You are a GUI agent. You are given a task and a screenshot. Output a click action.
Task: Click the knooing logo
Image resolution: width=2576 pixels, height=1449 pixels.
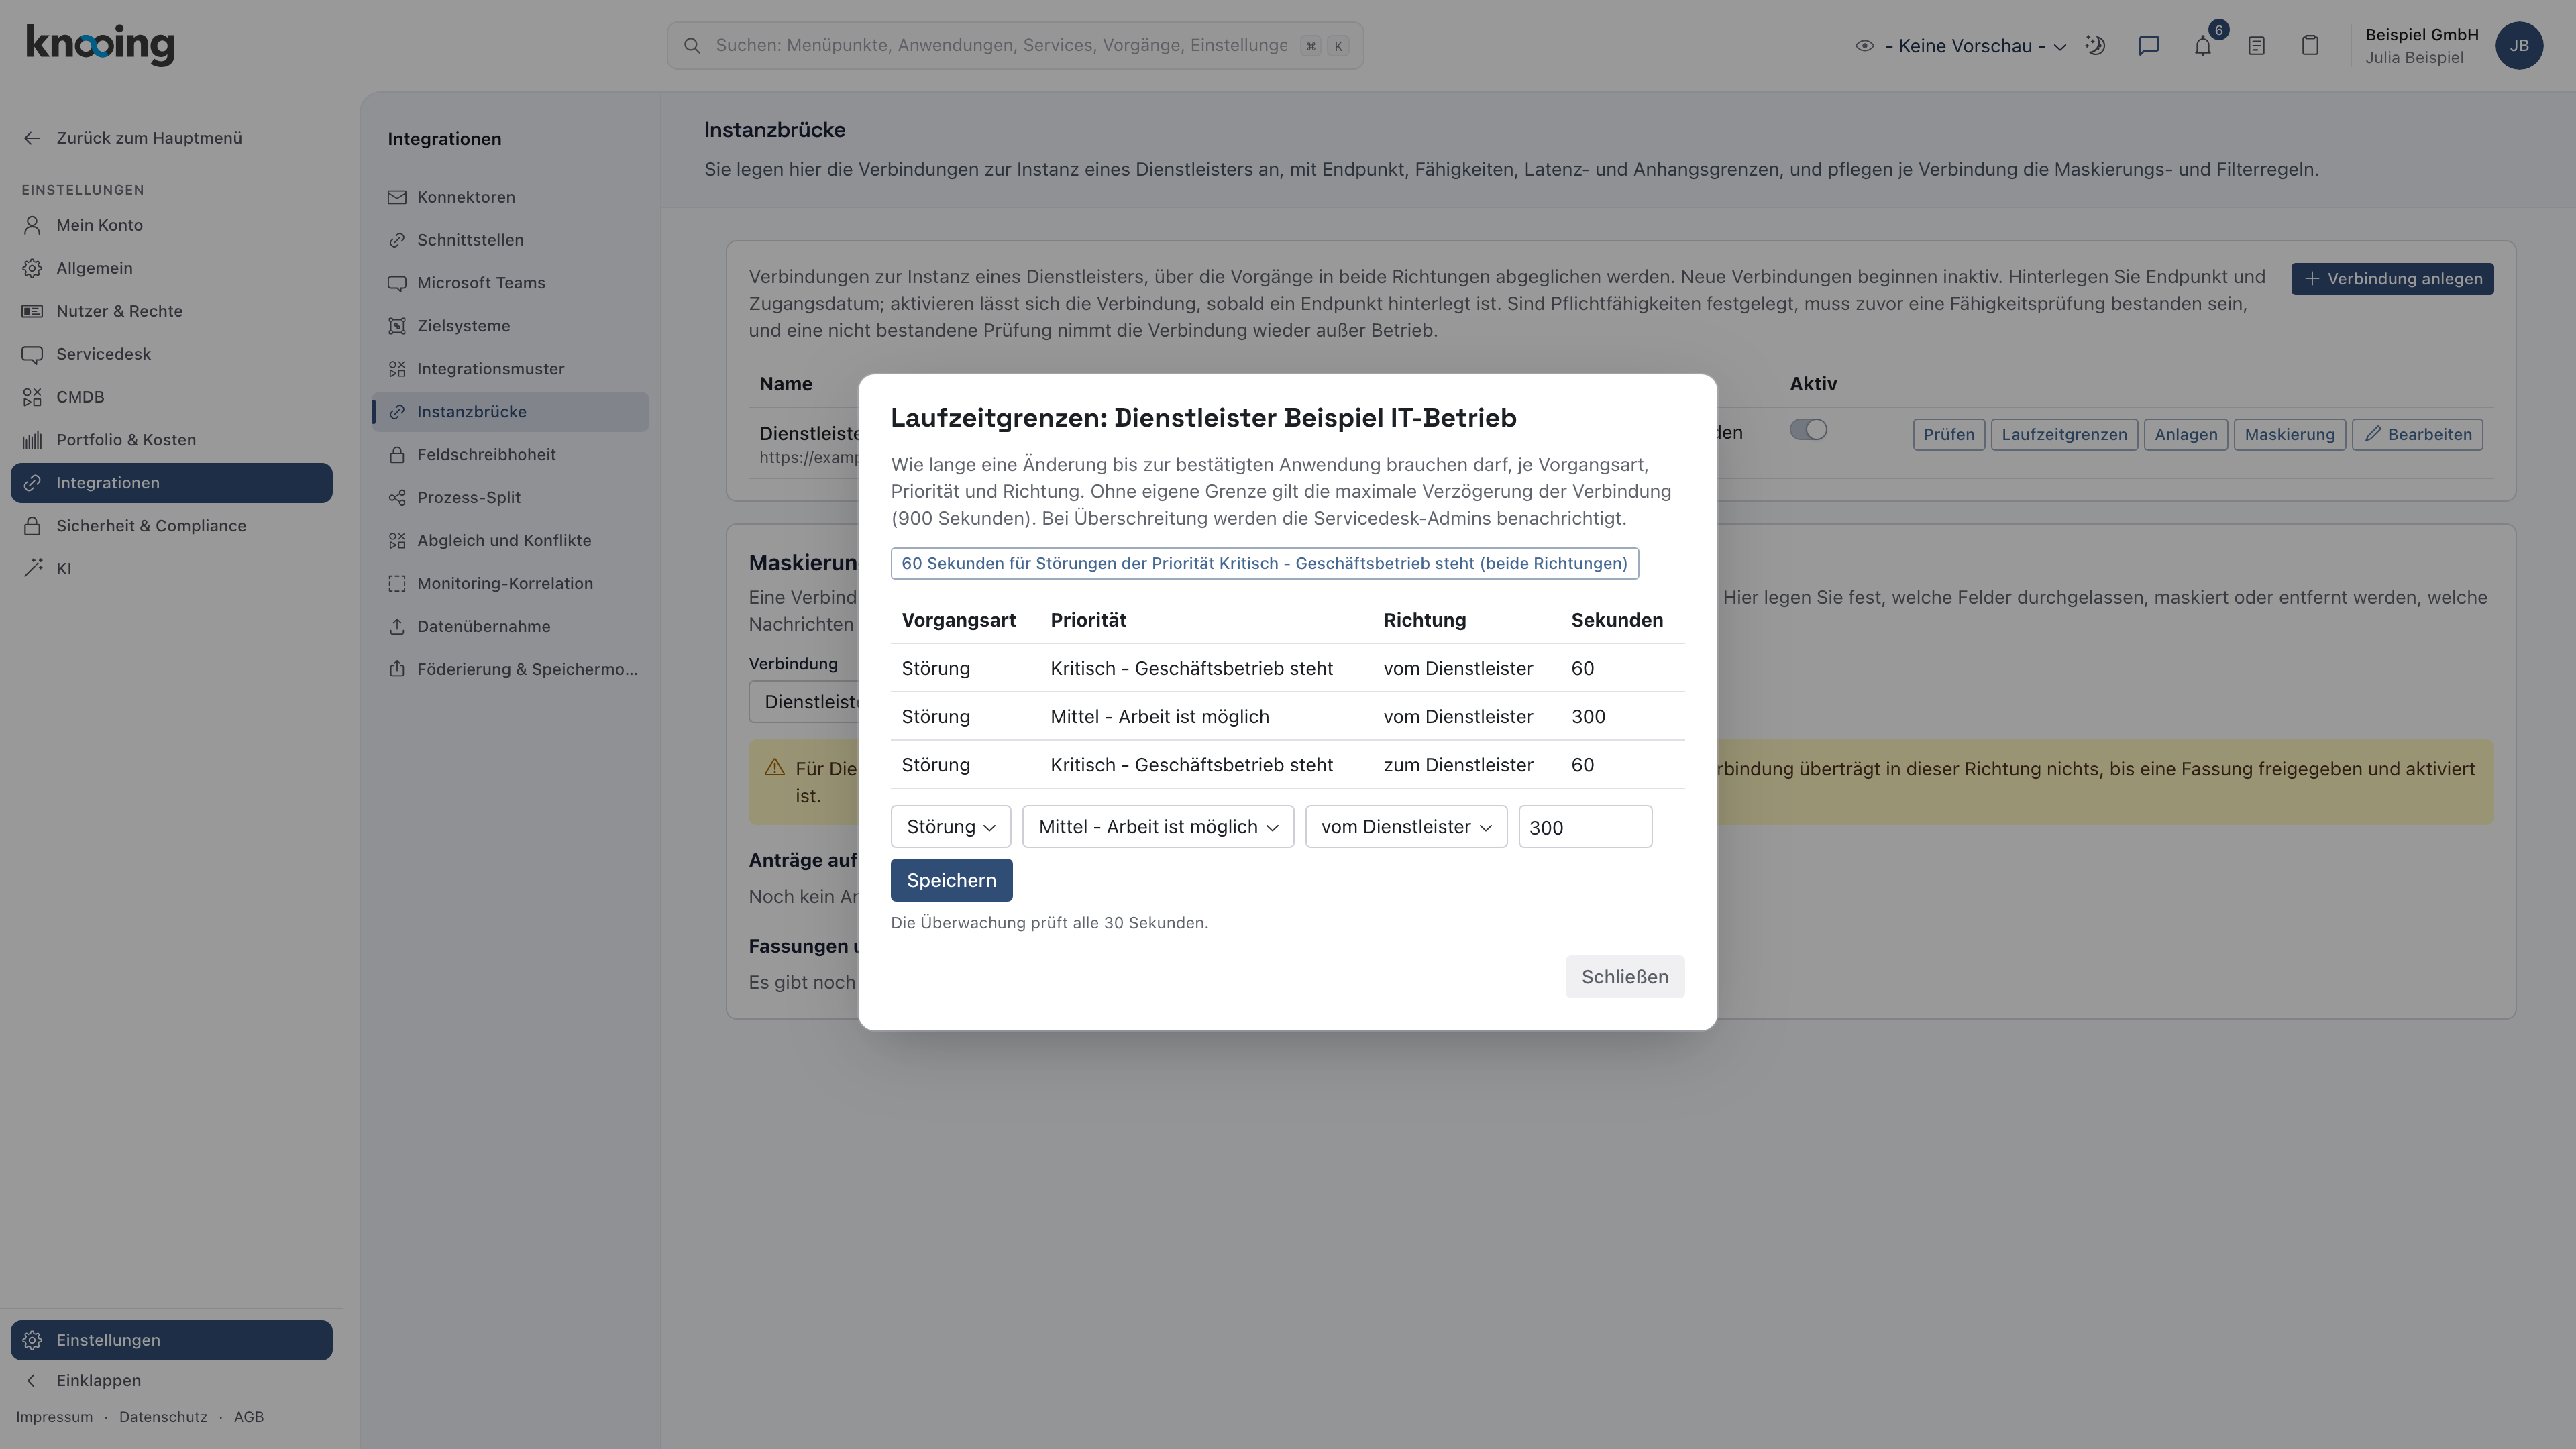pyautogui.click(x=100, y=45)
